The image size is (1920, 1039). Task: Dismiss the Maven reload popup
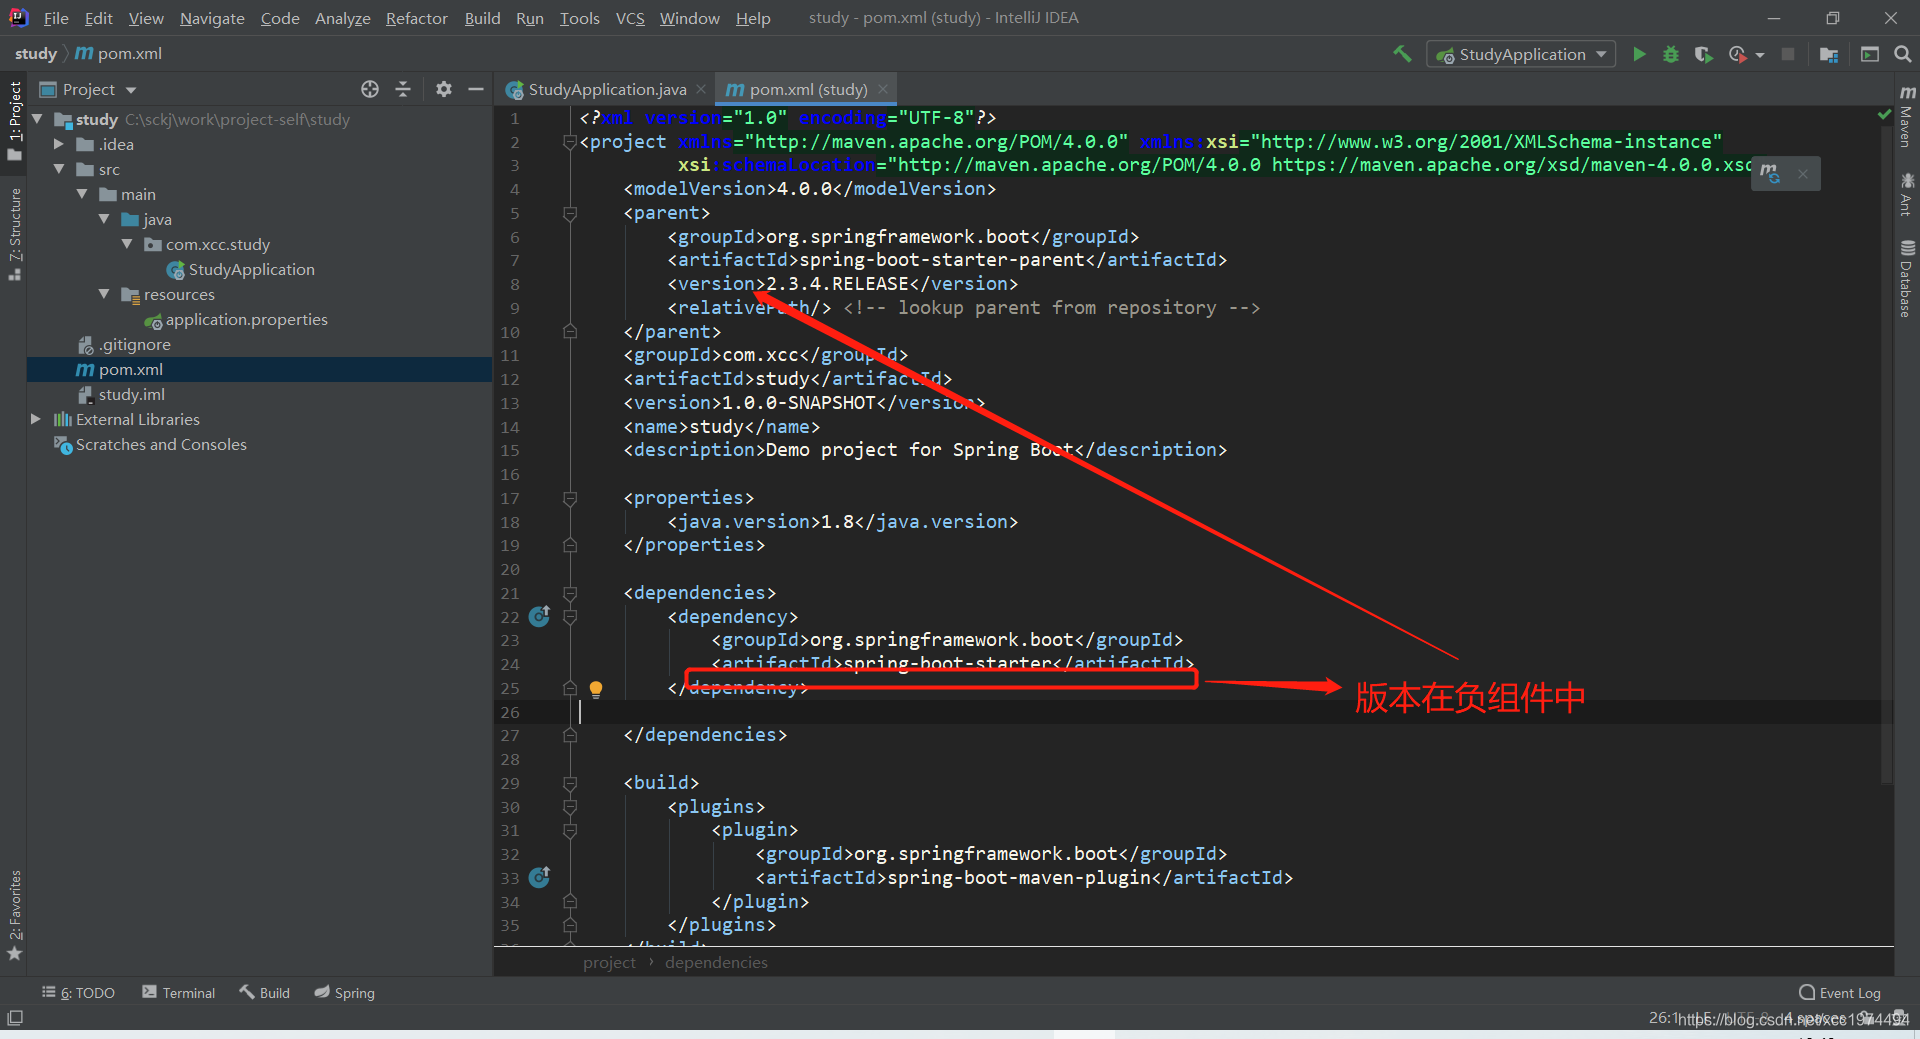(1803, 173)
